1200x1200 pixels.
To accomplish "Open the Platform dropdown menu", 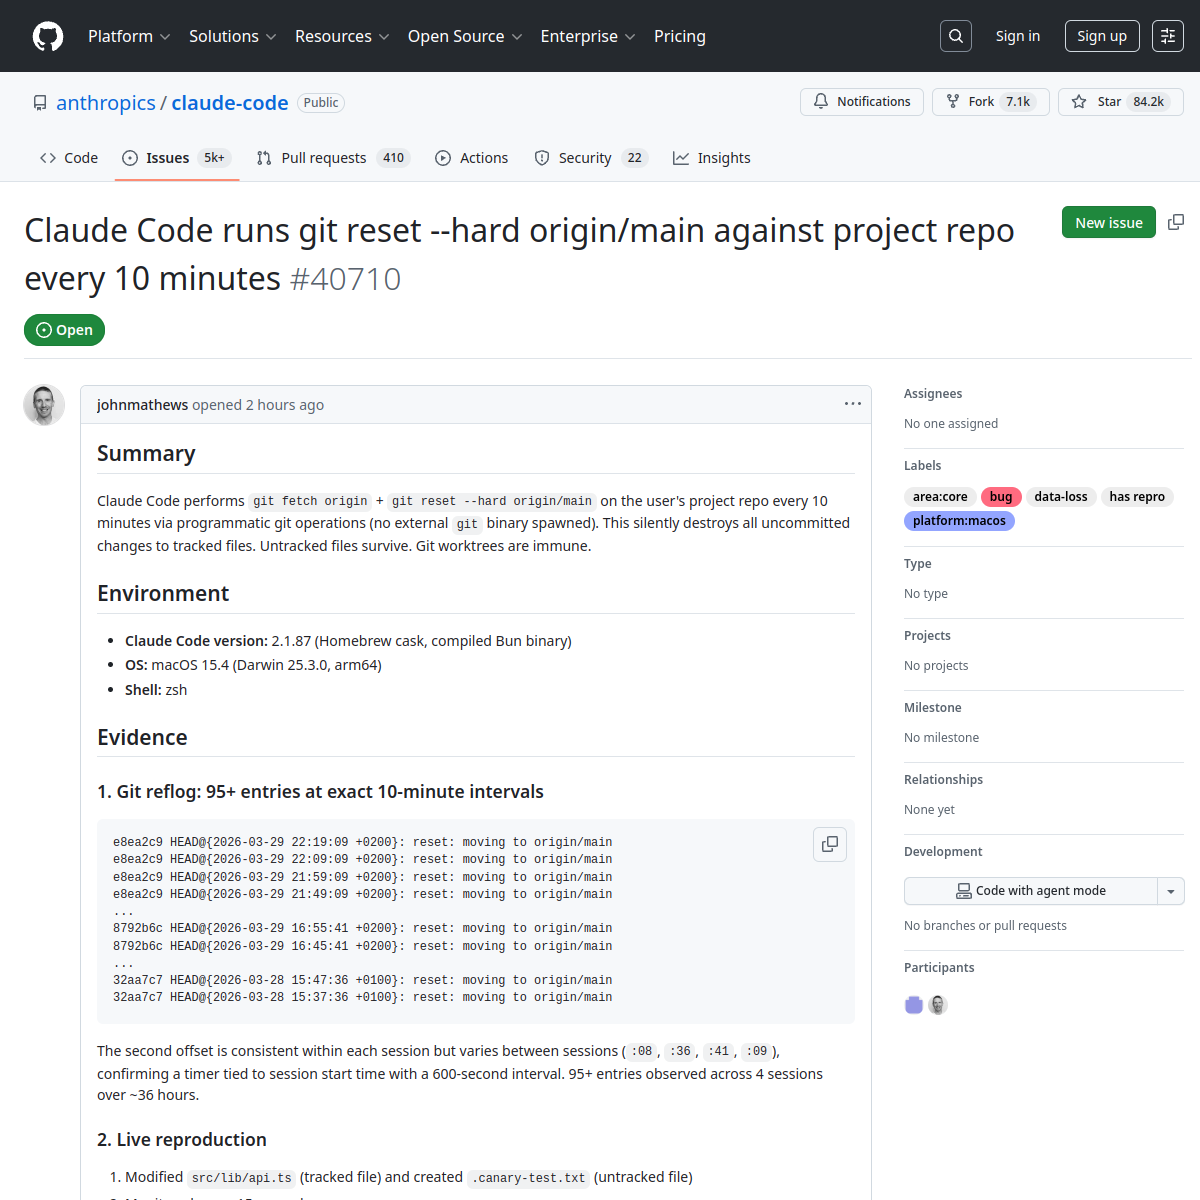I will coord(129,36).
